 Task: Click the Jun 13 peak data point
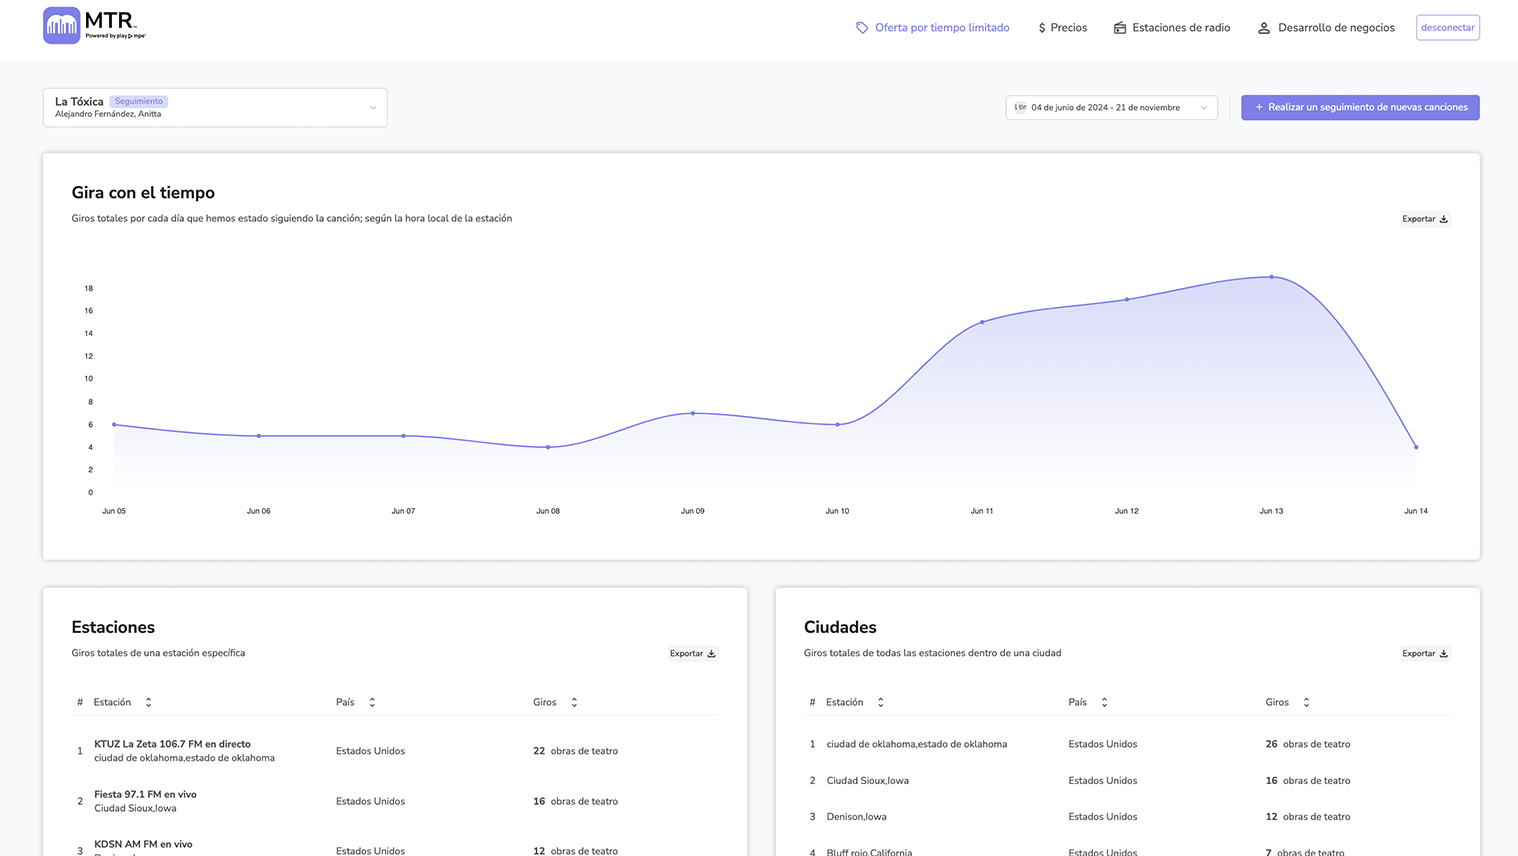1271,277
